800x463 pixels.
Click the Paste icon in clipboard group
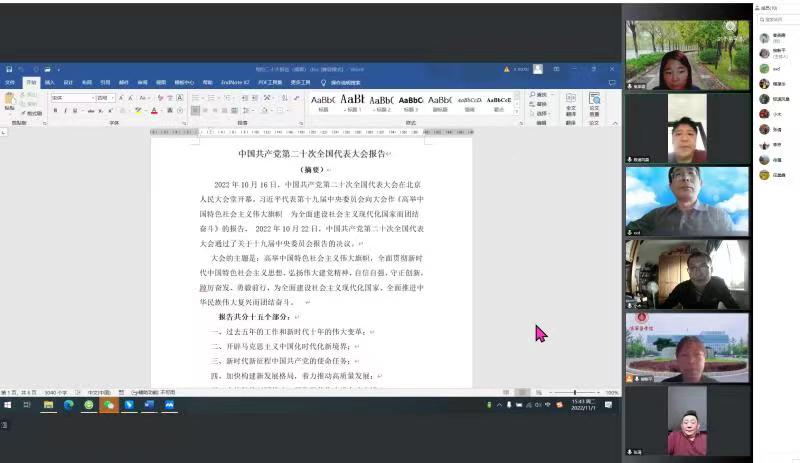click(10, 100)
